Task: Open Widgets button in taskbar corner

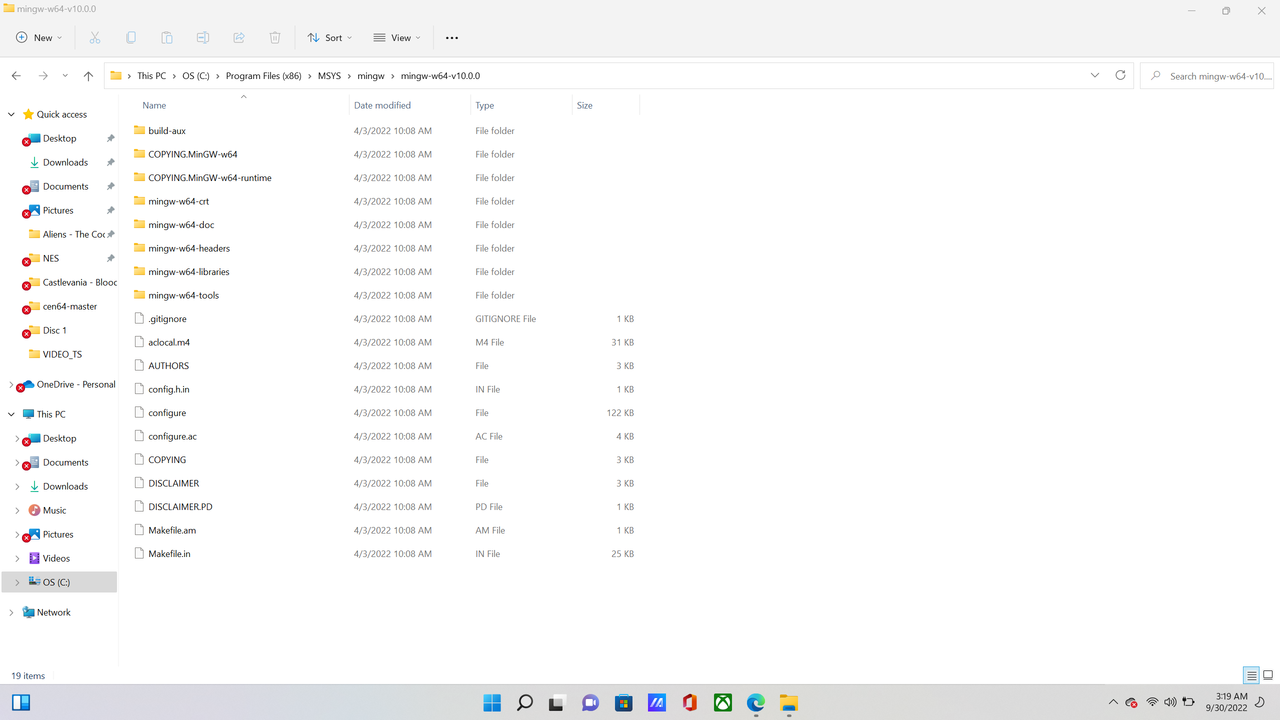Action: (x=20, y=703)
